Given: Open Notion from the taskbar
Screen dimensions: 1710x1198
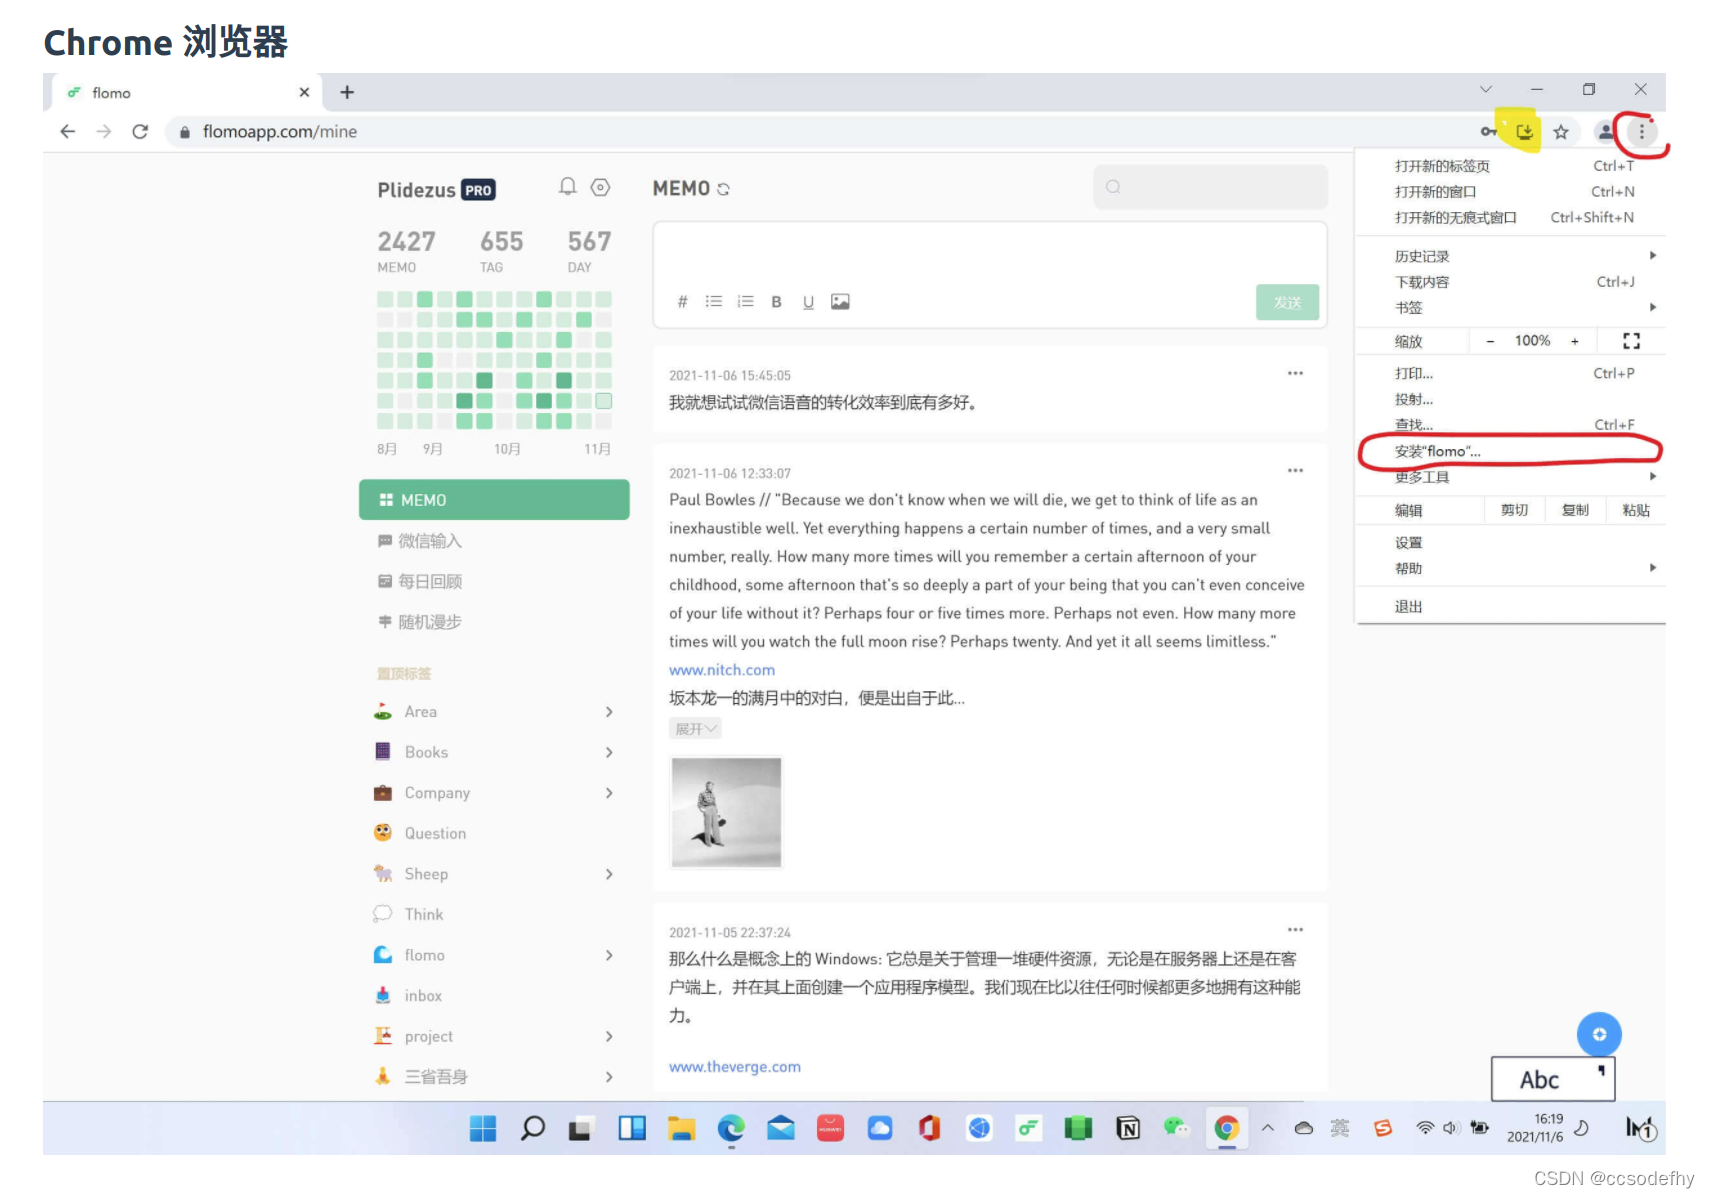Looking at the screenshot, I should tap(1128, 1128).
